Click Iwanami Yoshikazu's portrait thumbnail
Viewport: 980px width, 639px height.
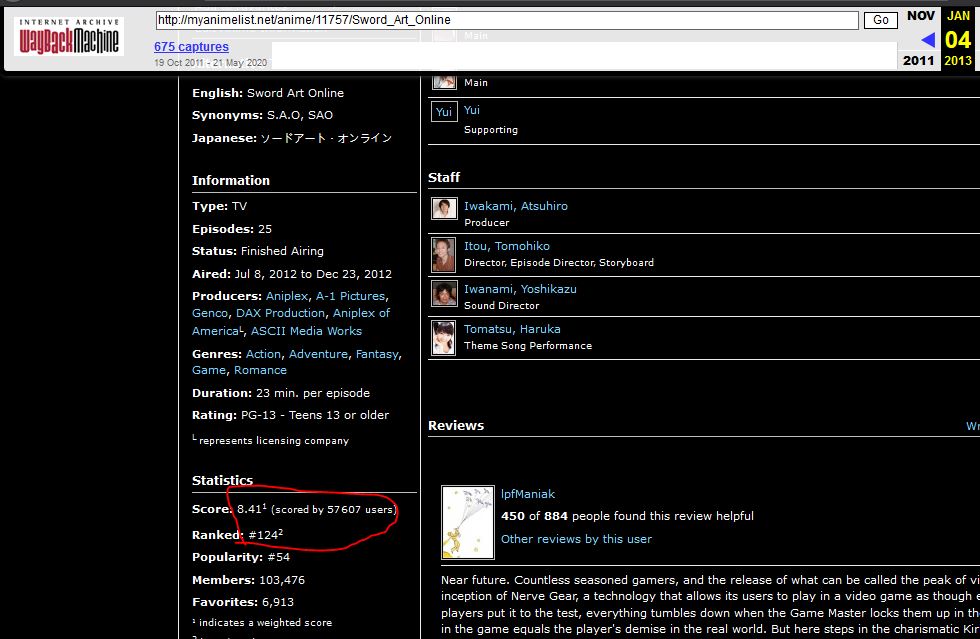coord(444,293)
